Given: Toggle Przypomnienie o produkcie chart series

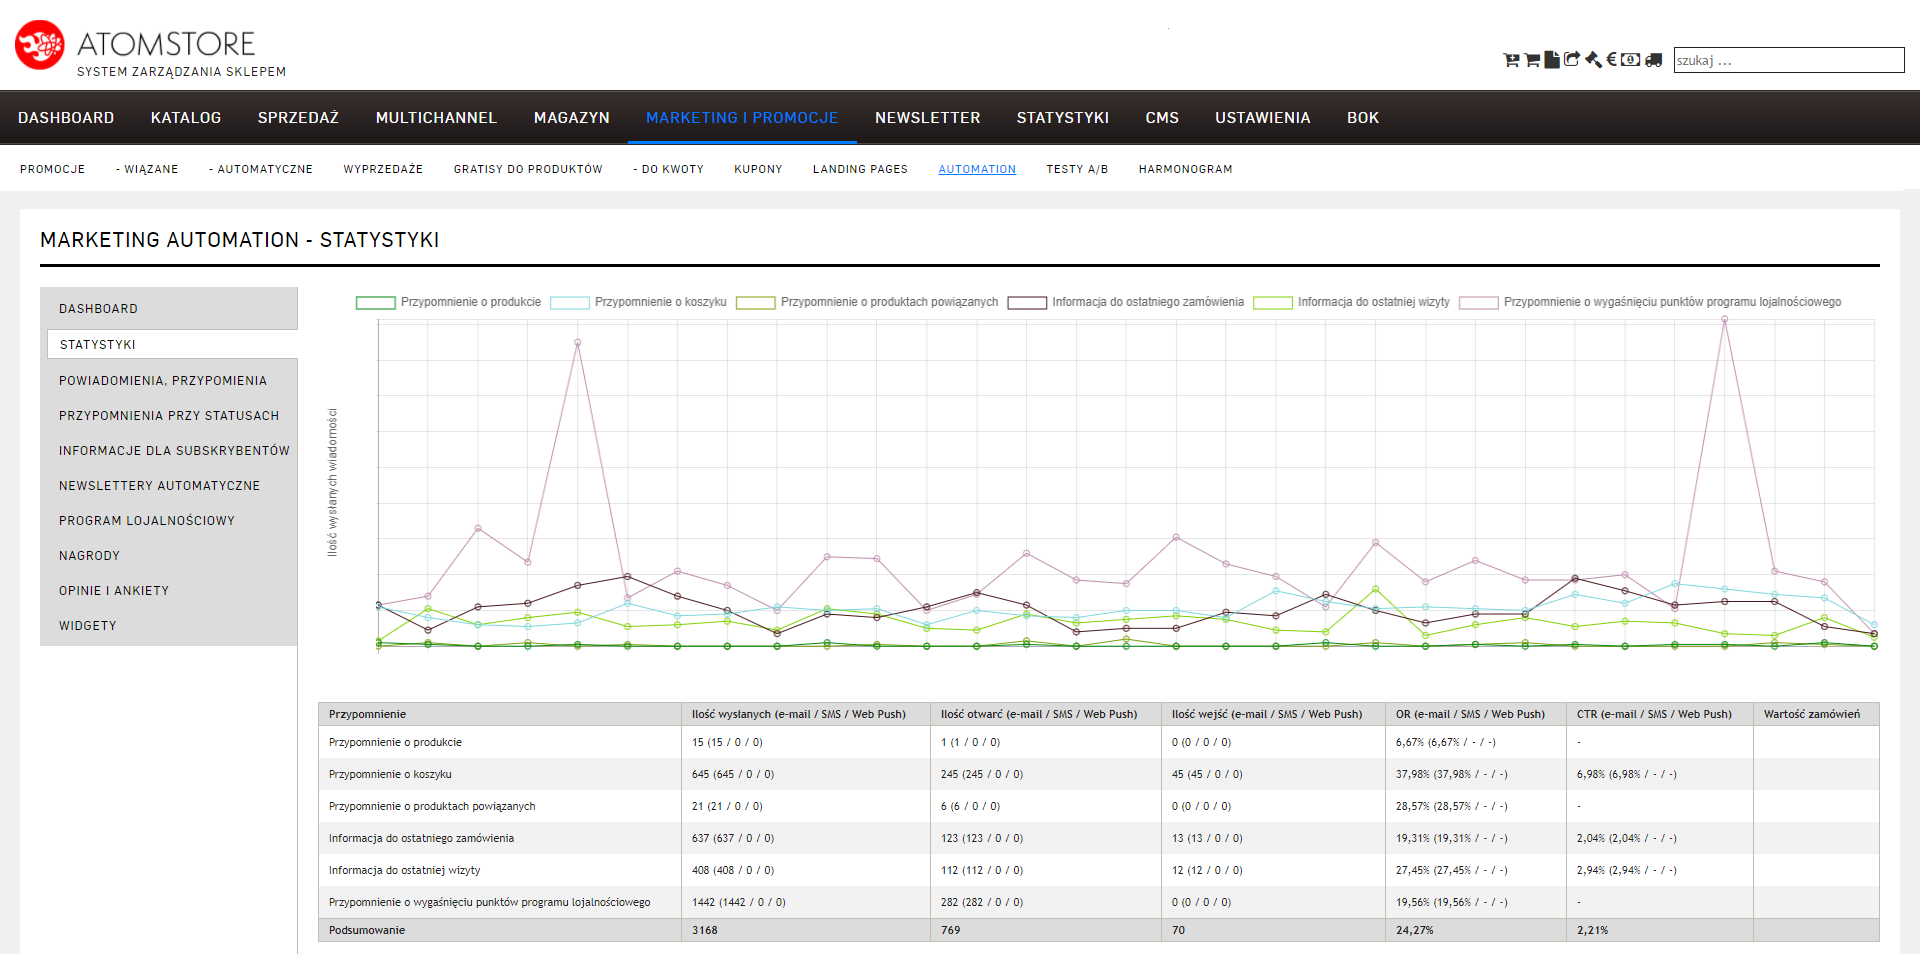Looking at the screenshot, I should click(x=448, y=302).
